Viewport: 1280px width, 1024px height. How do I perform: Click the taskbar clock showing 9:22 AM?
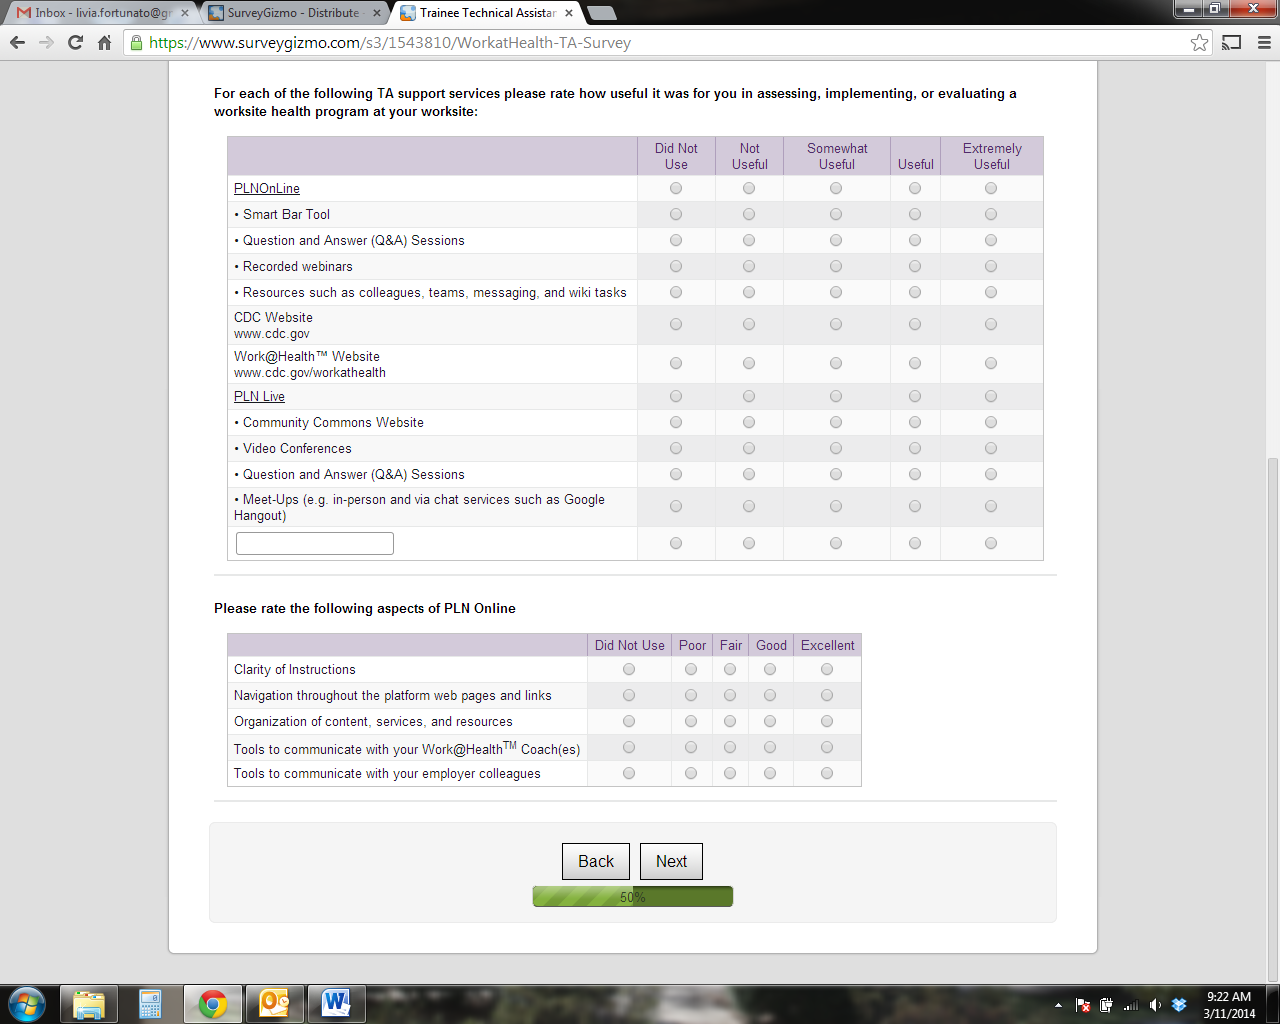pos(1229,1005)
